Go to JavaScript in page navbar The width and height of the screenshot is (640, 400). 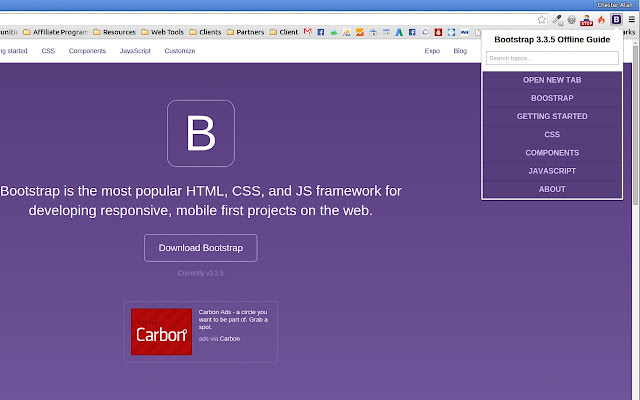pyautogui.click(x=135, y=51)
